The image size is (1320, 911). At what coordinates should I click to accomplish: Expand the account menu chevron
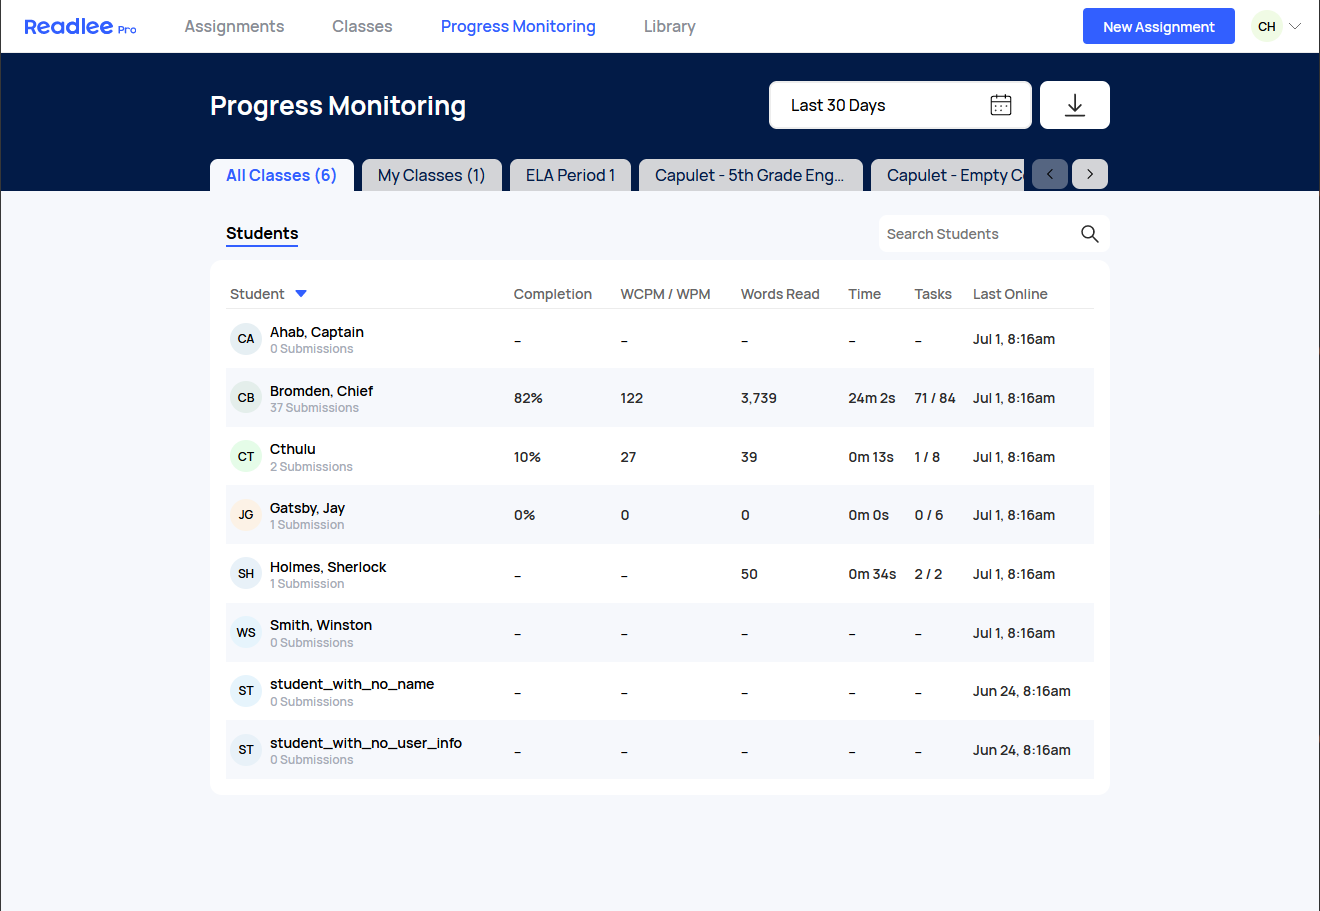click(1295, 27)
